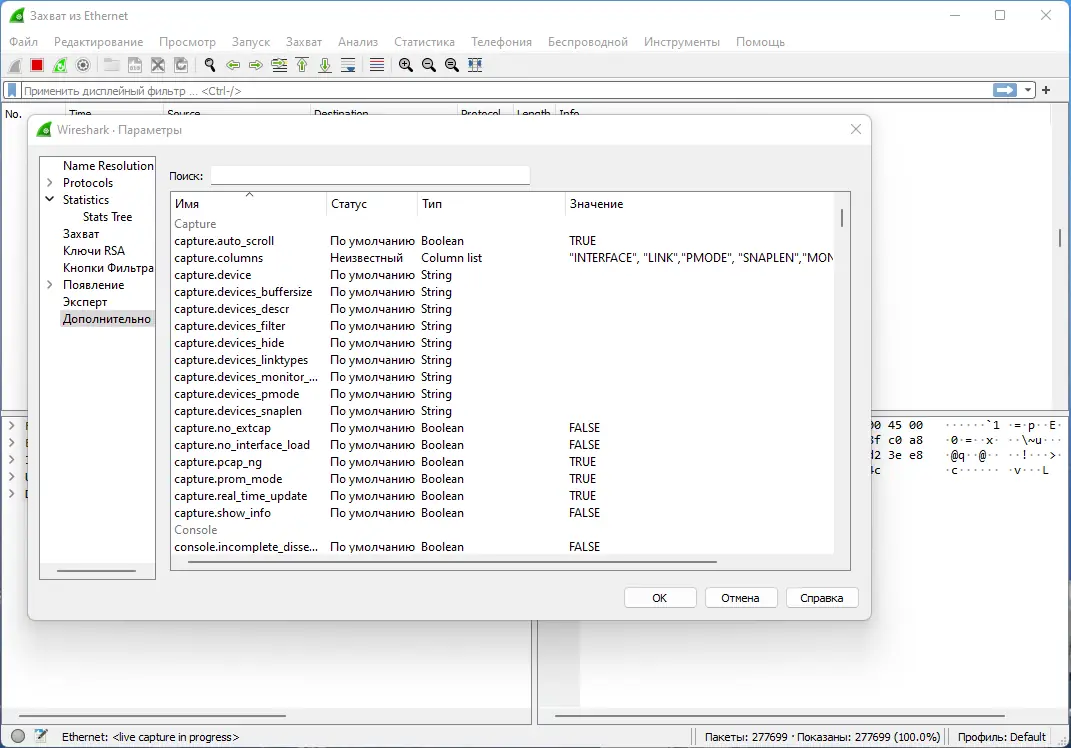Image resolution: width=1071 pixels, height=748 pixels.
Task: Open the Файл menu
Action: [23, 42]
